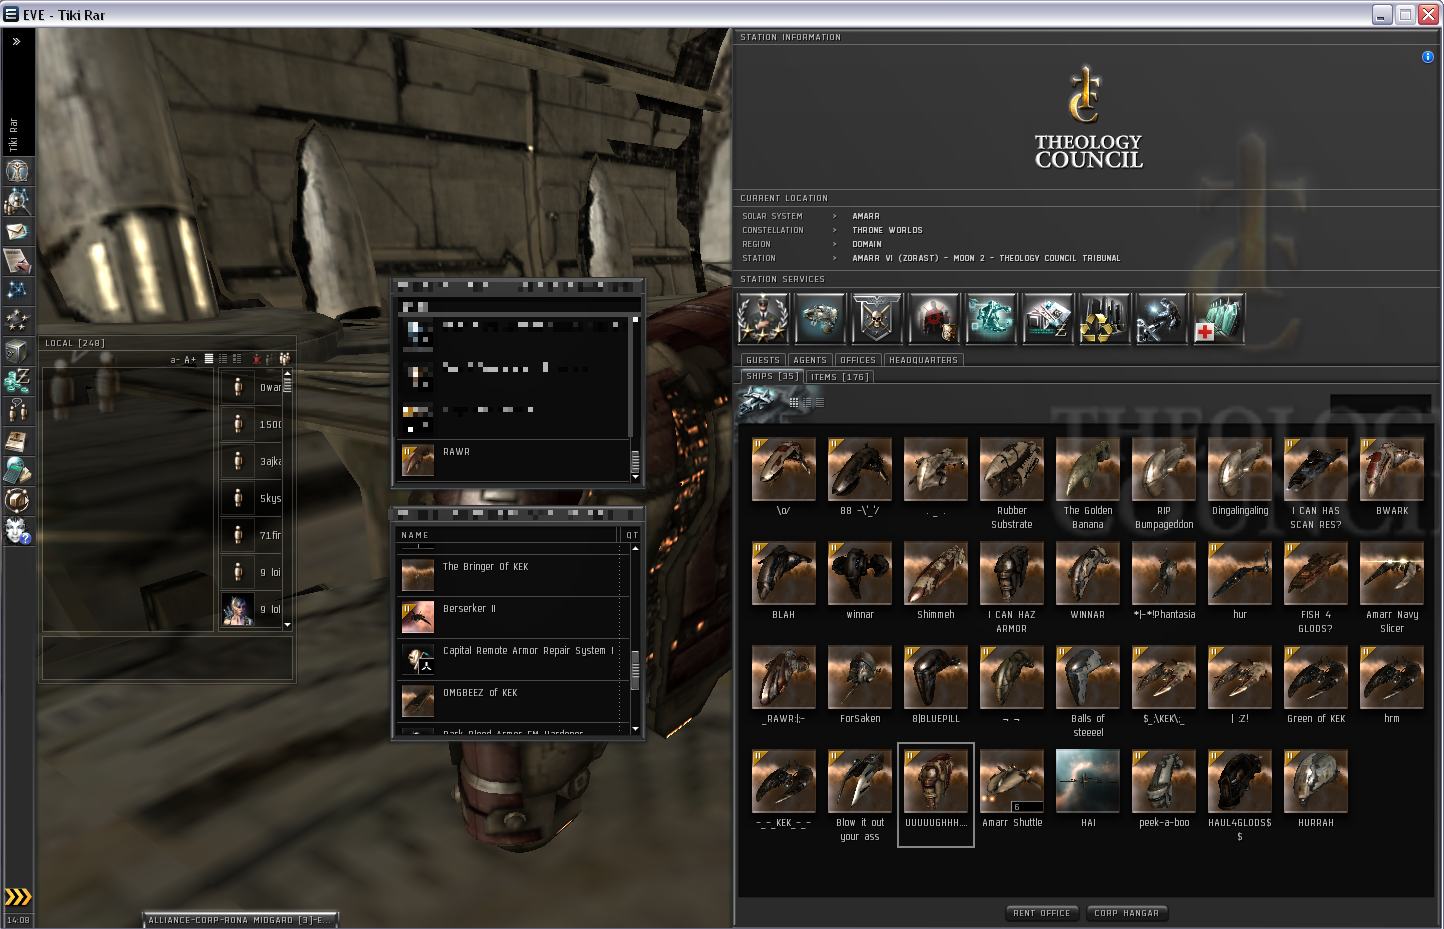Viewport: 1444px width, 929px height.
Task: Switch to the Offices tab
Action: coord(858,360)
